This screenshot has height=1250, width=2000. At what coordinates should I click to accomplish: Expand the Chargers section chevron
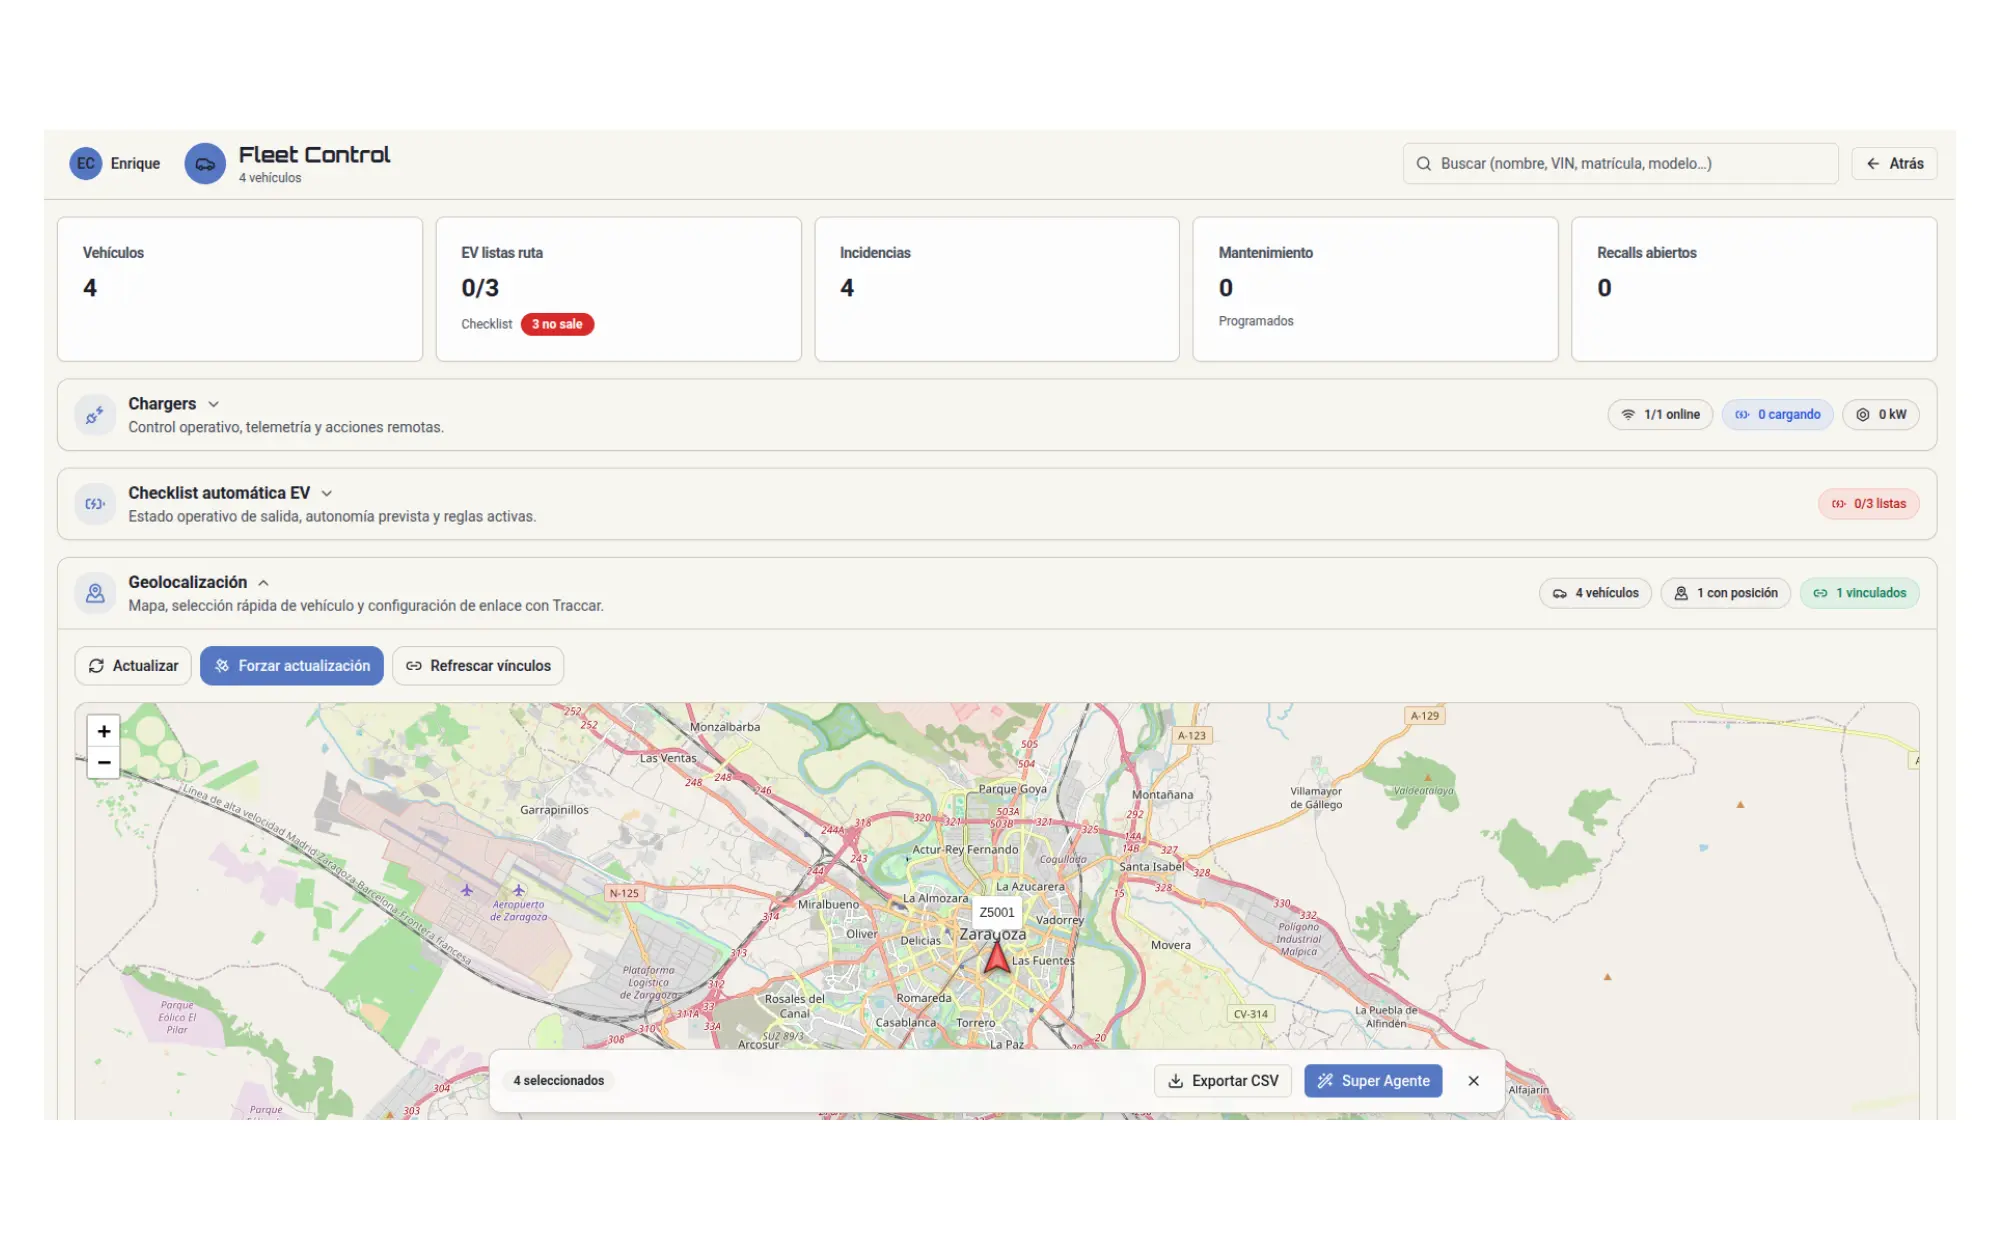[x=213, y=404]
